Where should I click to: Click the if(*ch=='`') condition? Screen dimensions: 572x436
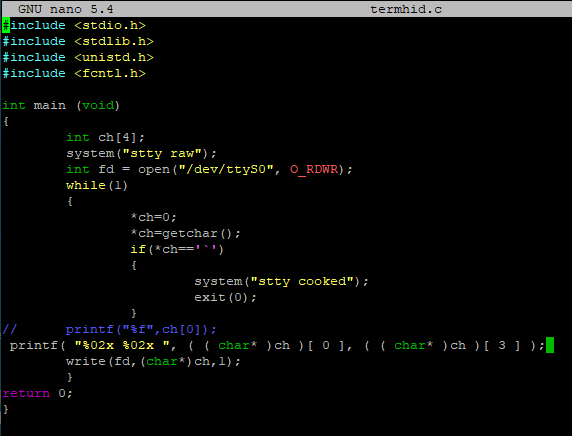[177, 250]
